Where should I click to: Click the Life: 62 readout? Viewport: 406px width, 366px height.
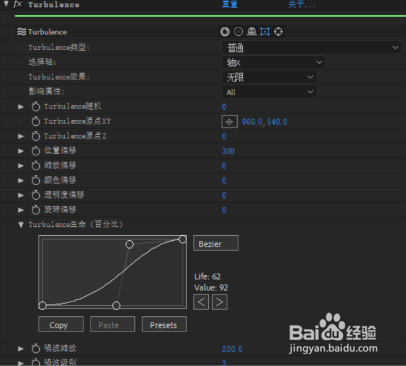pyautogui.click(x=207, y=276)
